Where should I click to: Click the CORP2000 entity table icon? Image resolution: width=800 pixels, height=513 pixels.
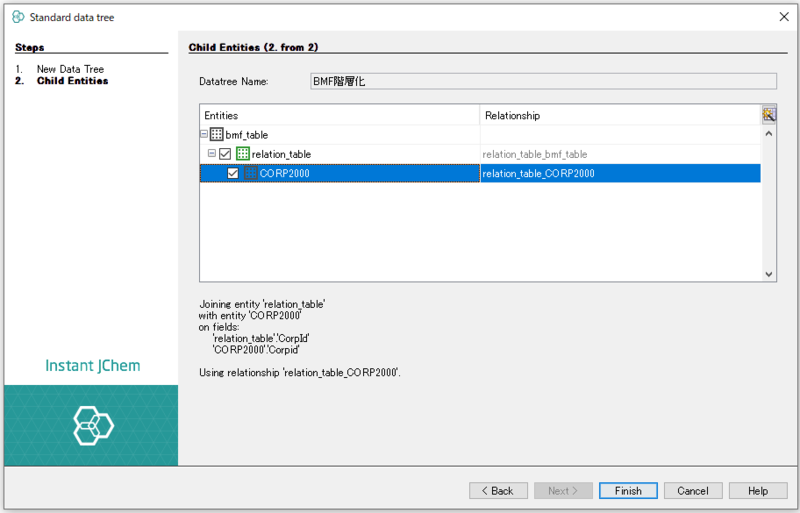point(250,173)
